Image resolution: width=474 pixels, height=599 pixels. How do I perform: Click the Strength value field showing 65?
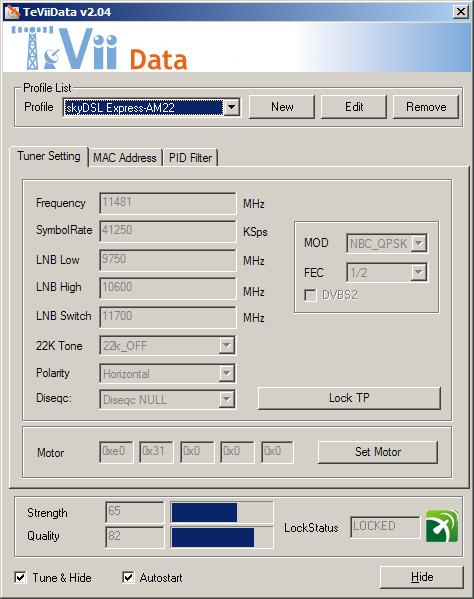click(x=134, y=512)
